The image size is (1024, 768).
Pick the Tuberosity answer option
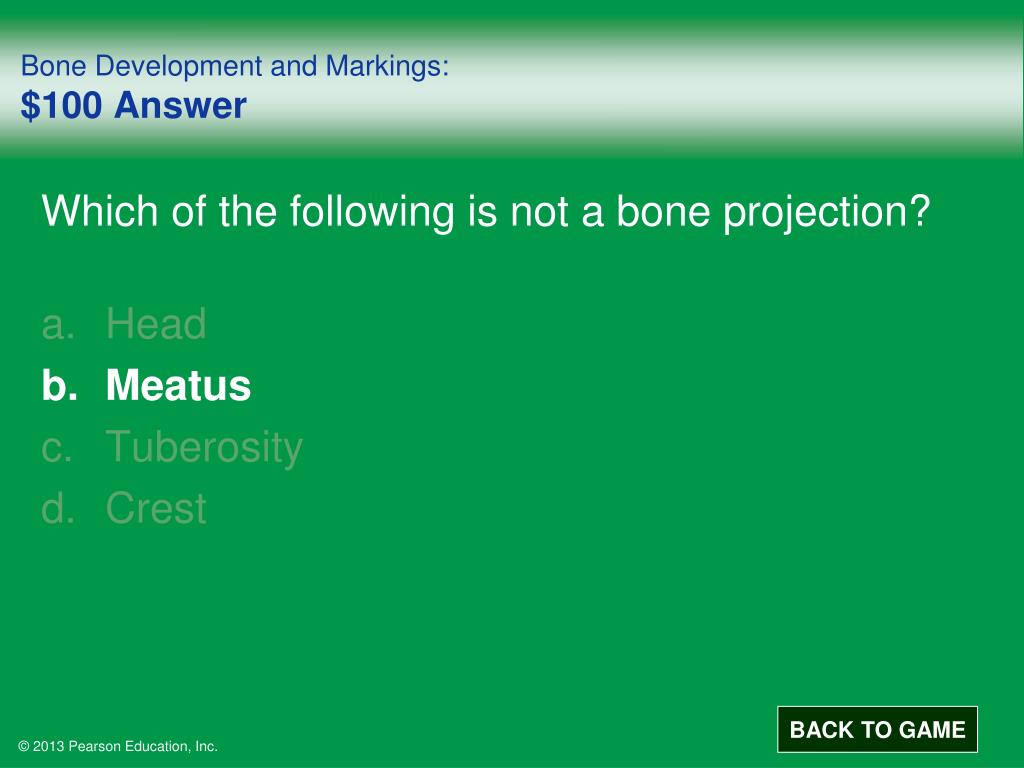tap(204, 448)
